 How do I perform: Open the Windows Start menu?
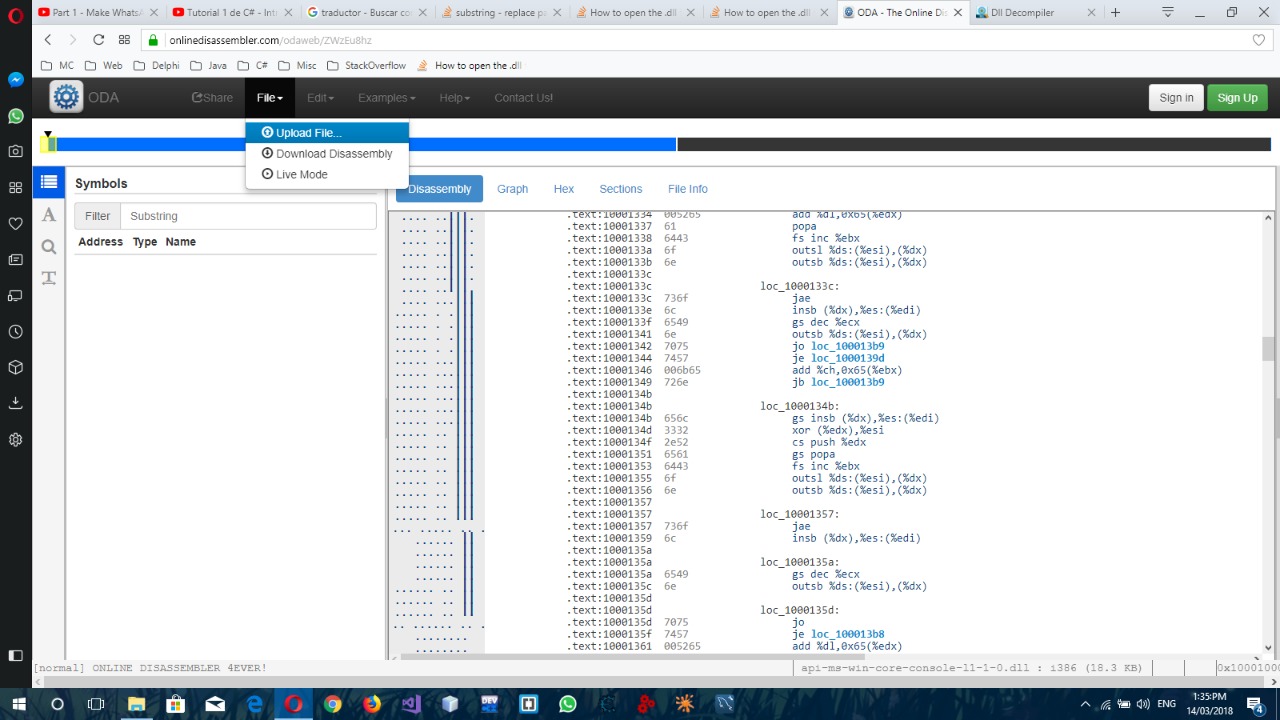point(18,704)
